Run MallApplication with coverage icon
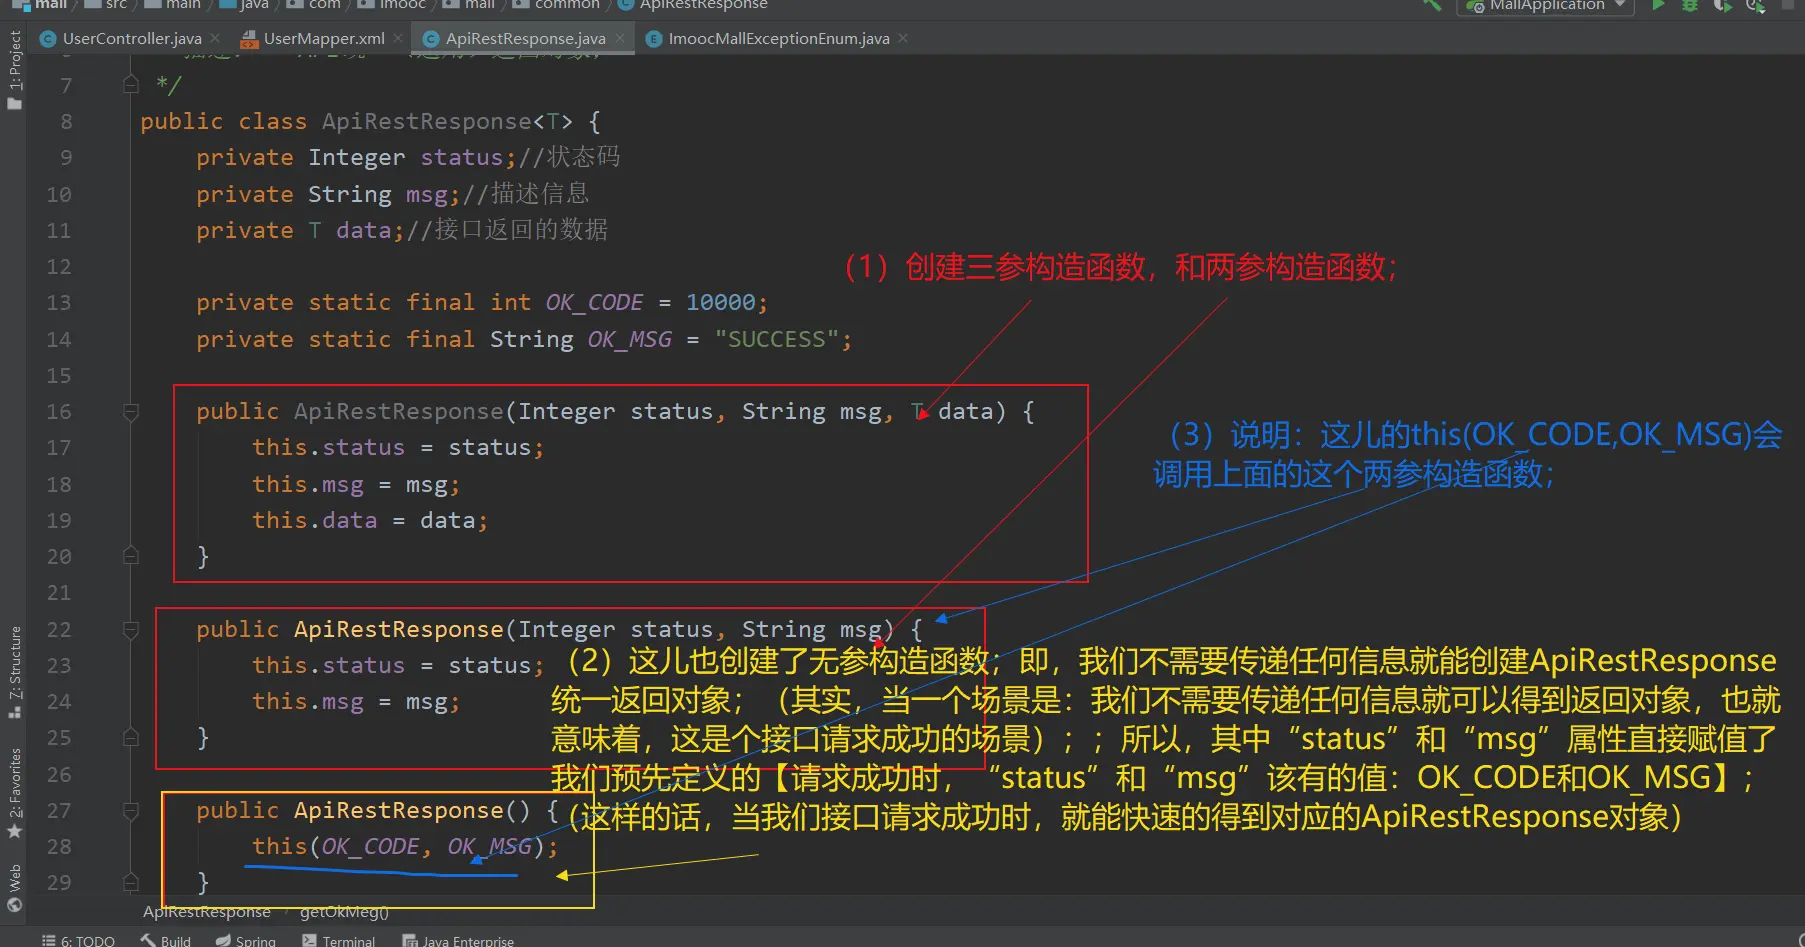 click(x=1722, y=5)
